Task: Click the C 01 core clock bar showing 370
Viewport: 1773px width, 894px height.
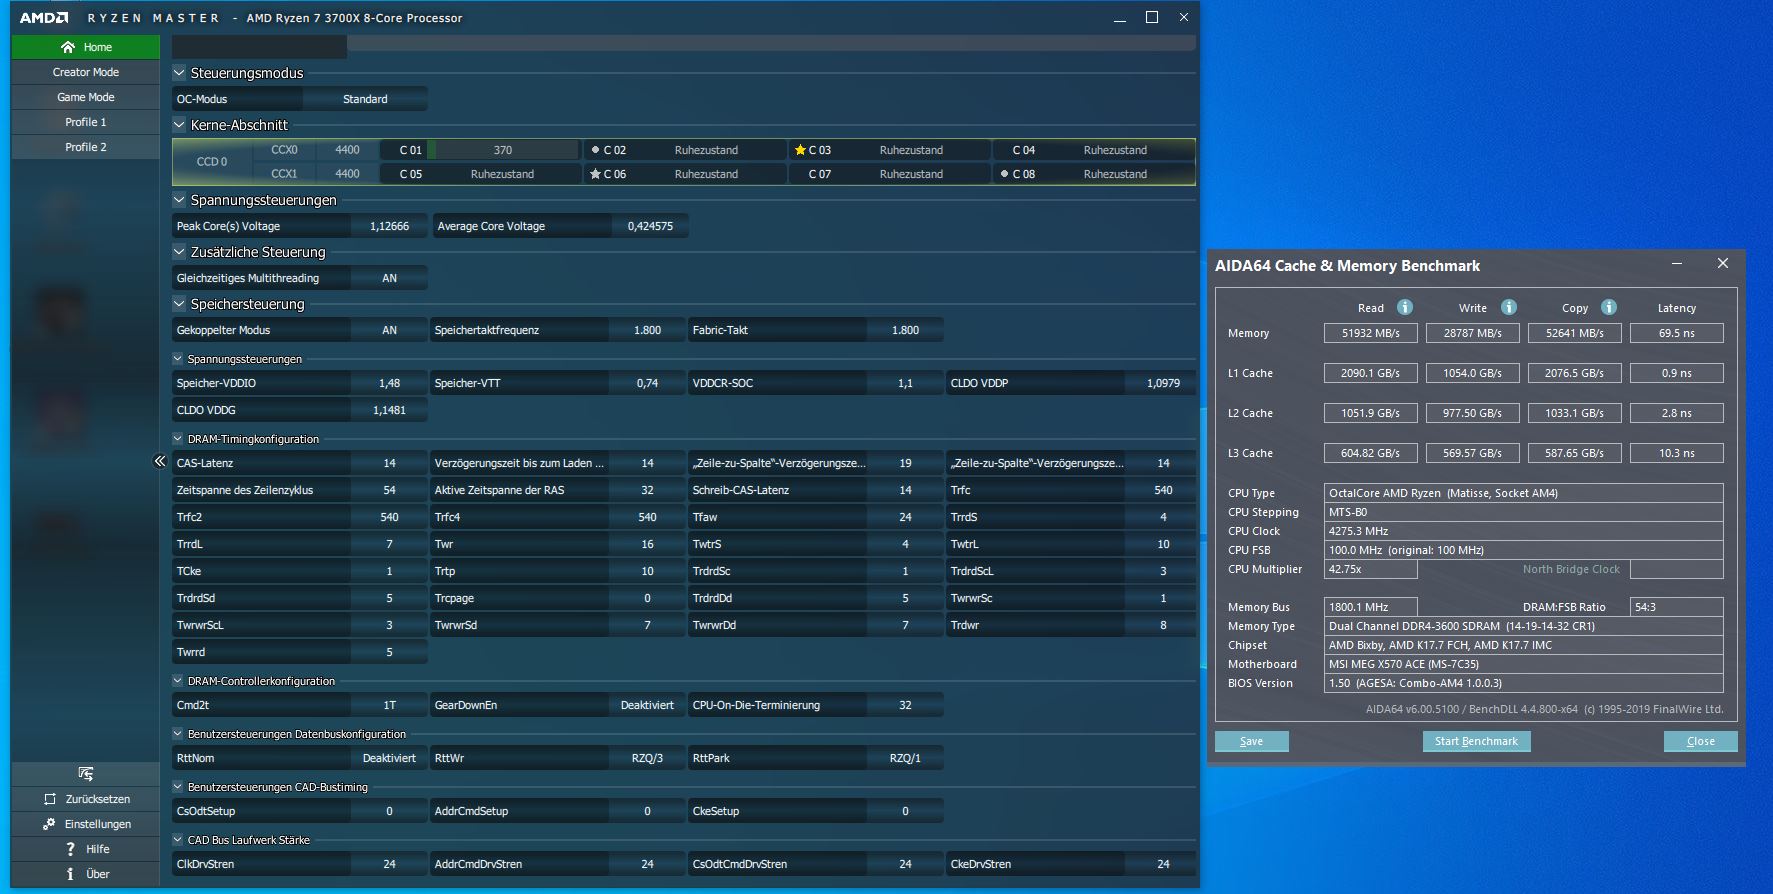Action: [503, 150]
